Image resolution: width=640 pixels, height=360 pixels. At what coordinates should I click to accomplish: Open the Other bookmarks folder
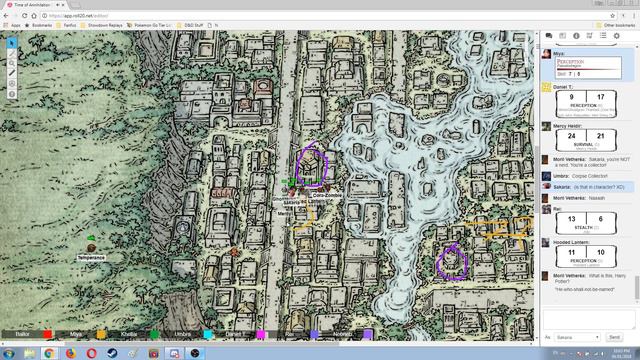click(616, 25)
